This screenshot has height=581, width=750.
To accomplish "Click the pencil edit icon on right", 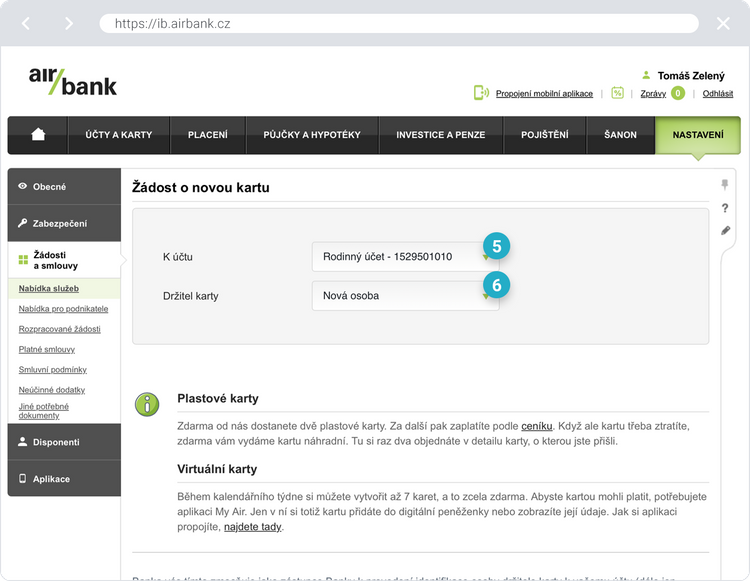I will pyautogui.click(x=726, y=231).
